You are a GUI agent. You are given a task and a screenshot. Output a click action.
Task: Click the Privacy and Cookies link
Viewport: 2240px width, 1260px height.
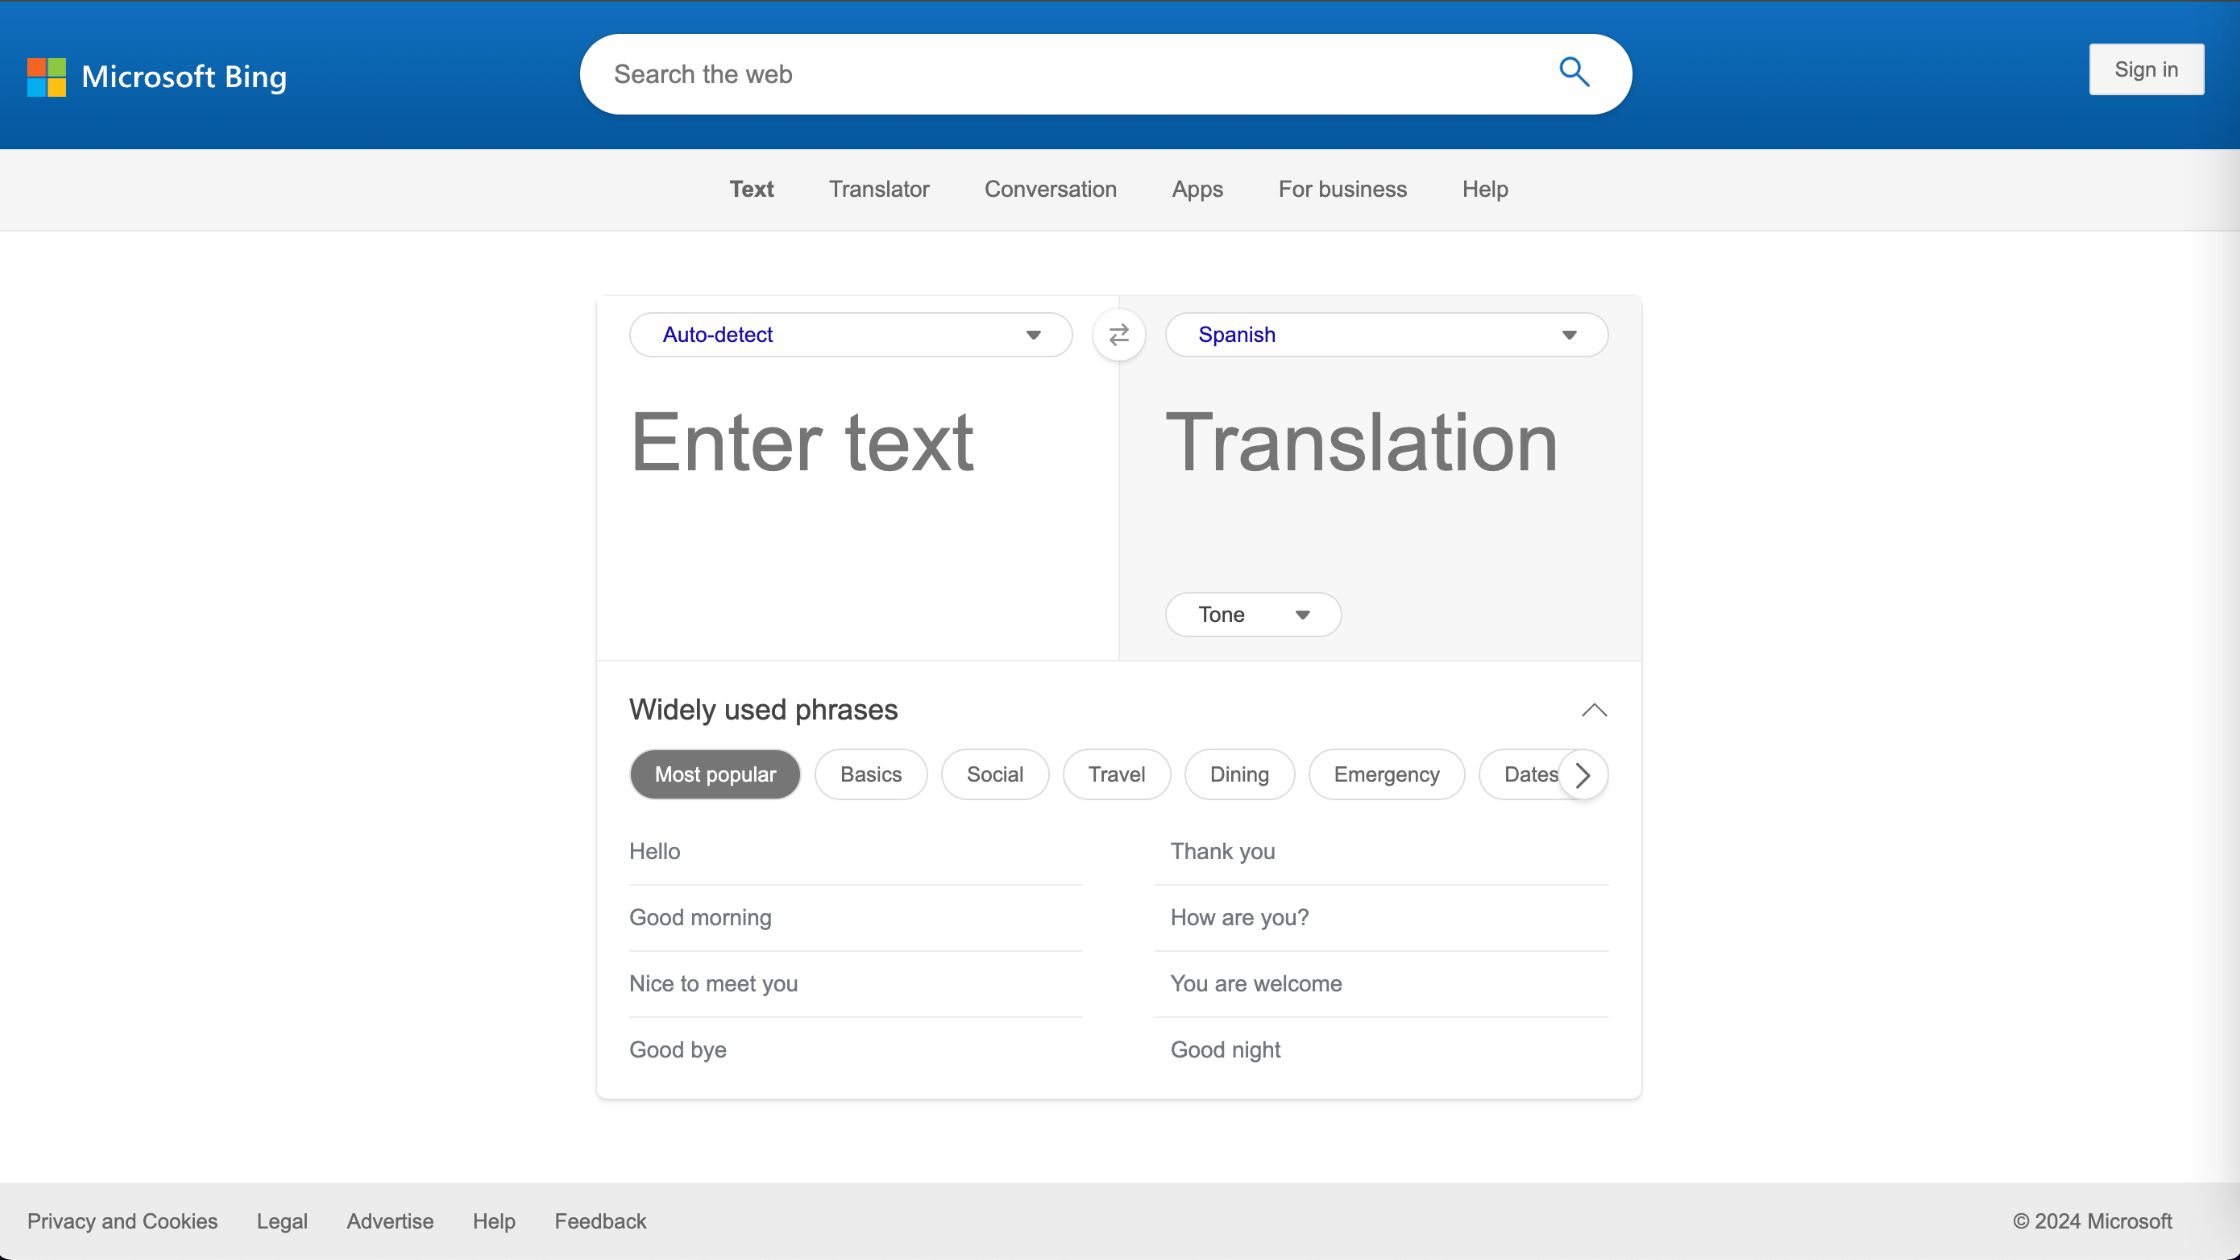123,1222
